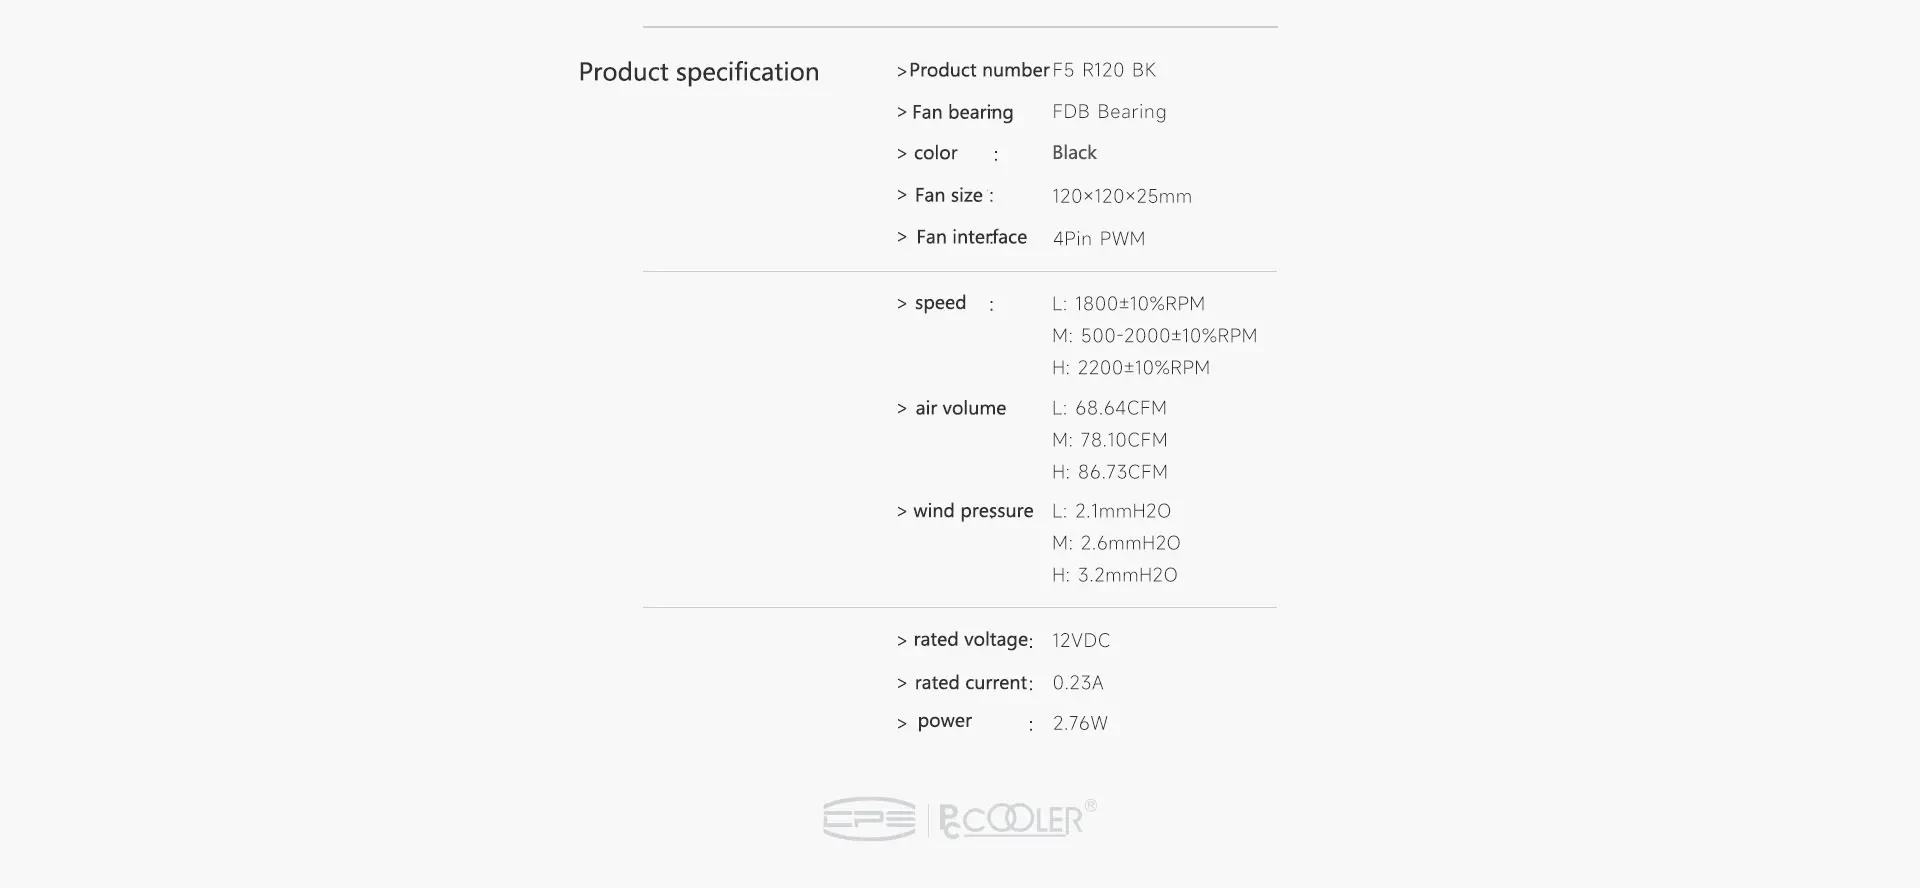This screenshot has height=888, width=1920.
Task: Click the F5 R120 BK product number value
Action: pos(1104,70)
